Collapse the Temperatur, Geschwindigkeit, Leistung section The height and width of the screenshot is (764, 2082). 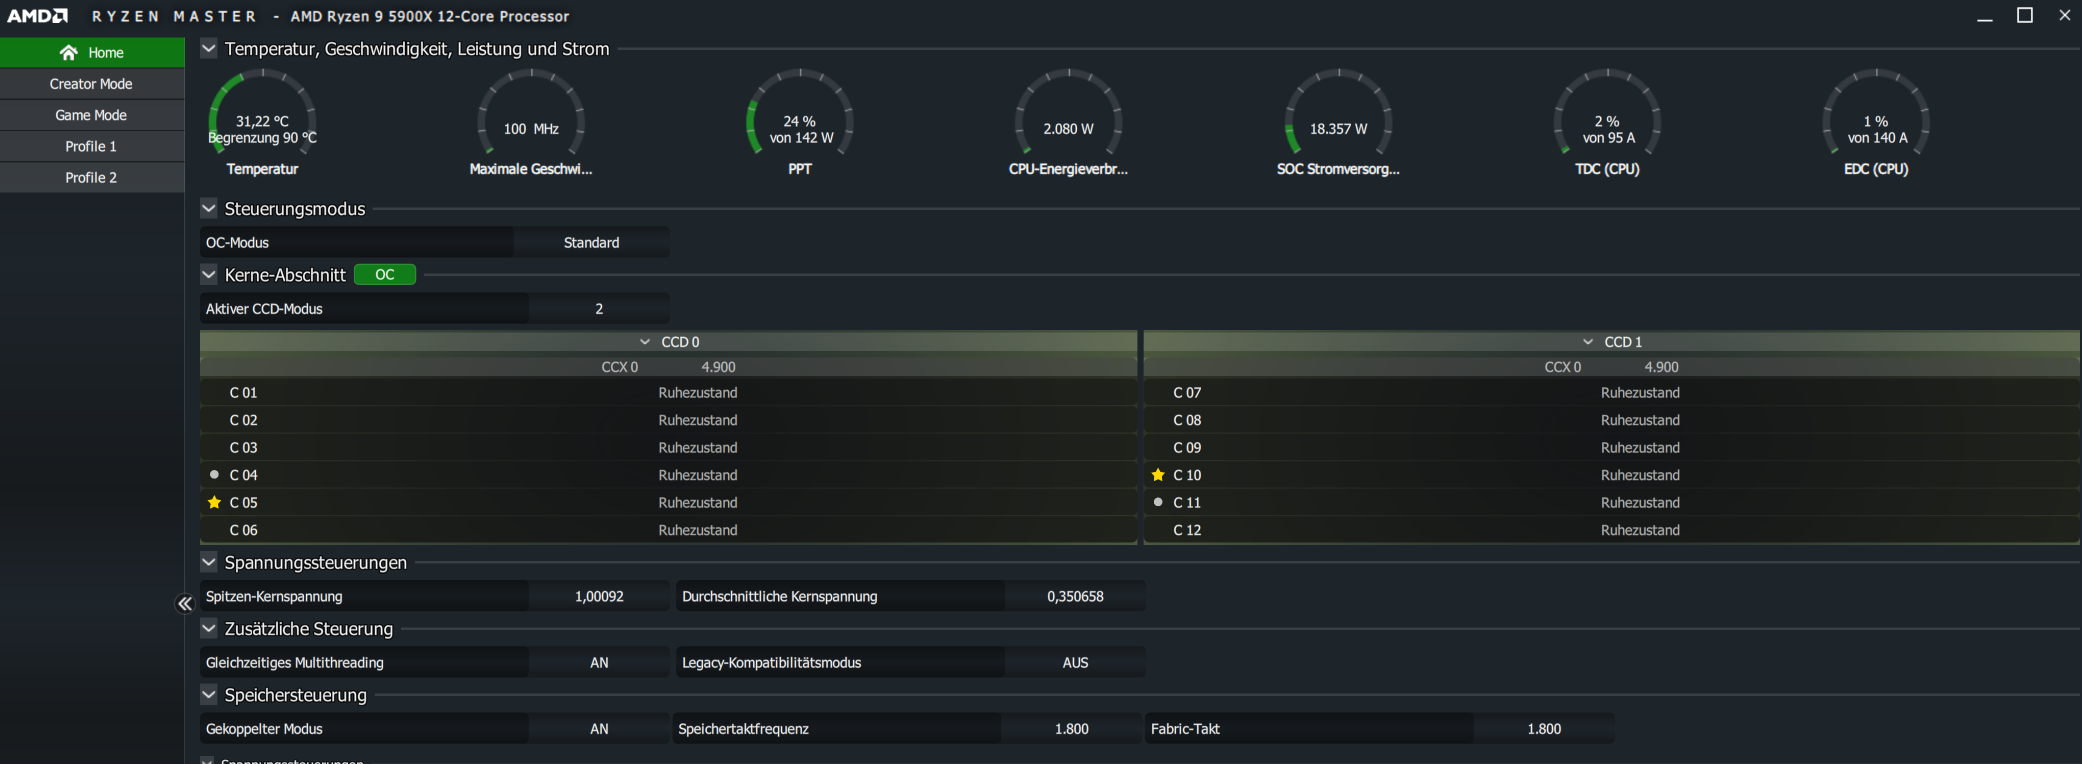(x=209, y=48)
